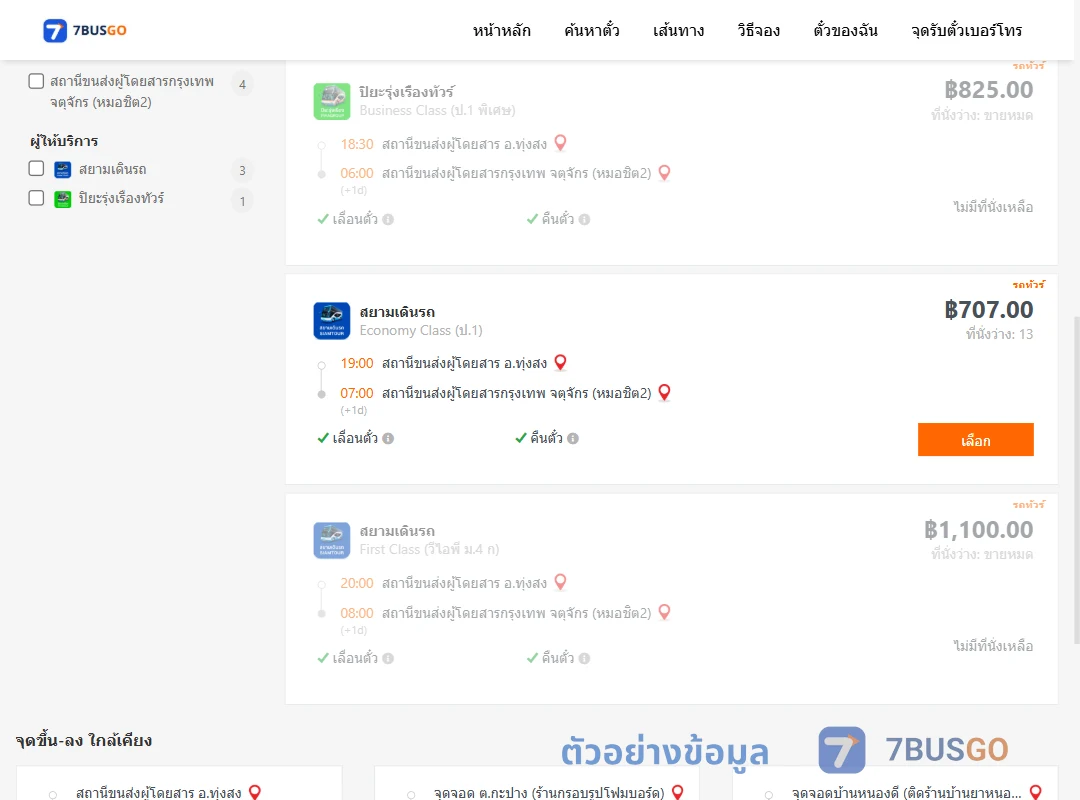Open the วิธีจอง menu item

click(x=758, y=30)
